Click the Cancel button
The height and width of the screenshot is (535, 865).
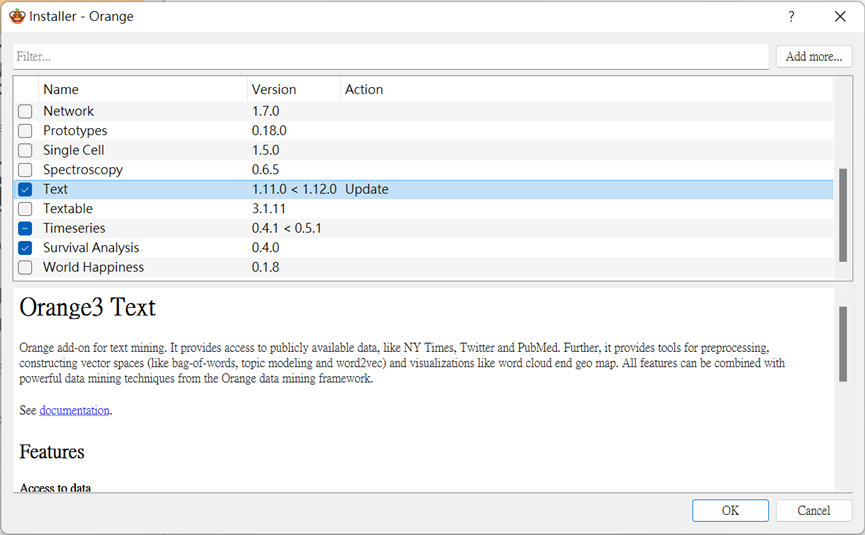point(814,510)
